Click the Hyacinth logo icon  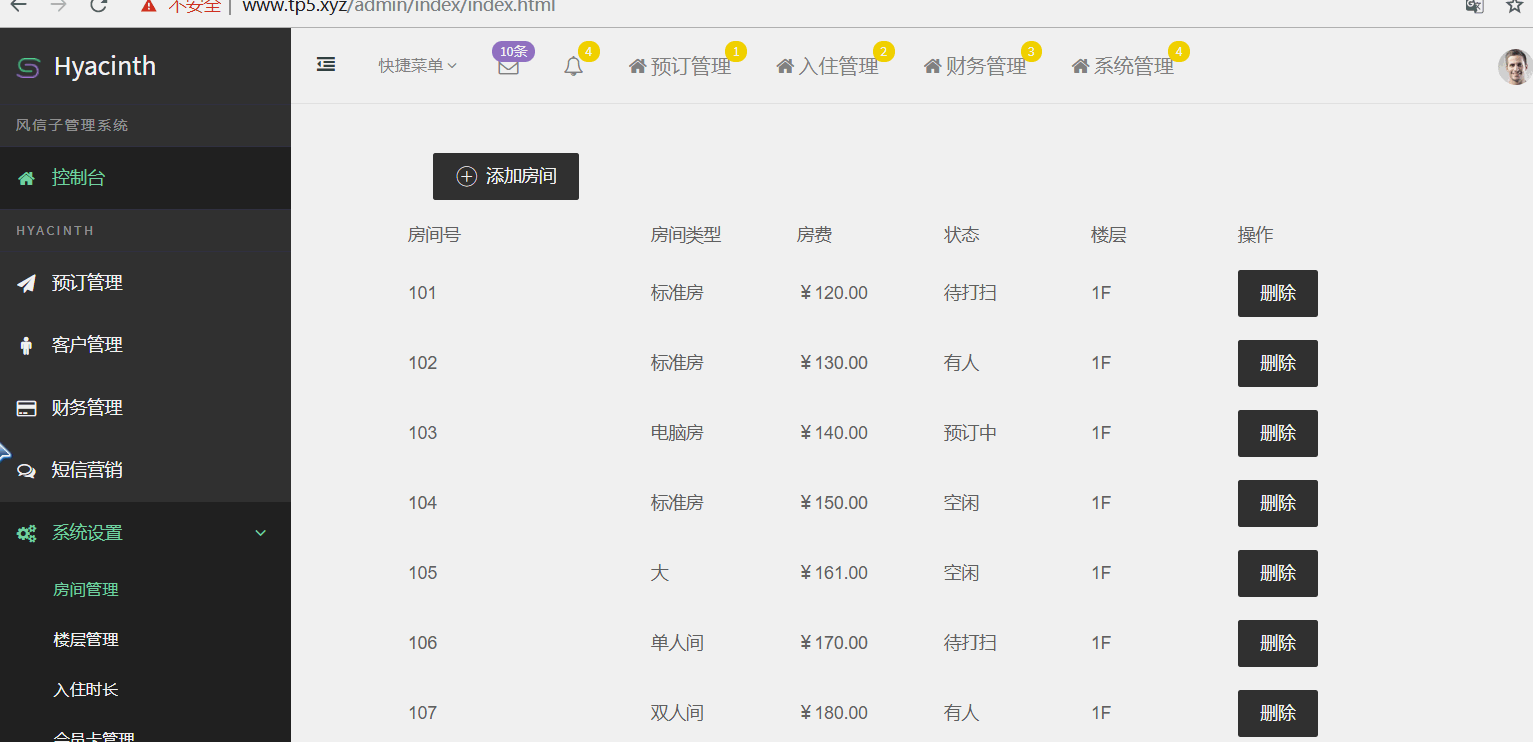click(29, 67)
